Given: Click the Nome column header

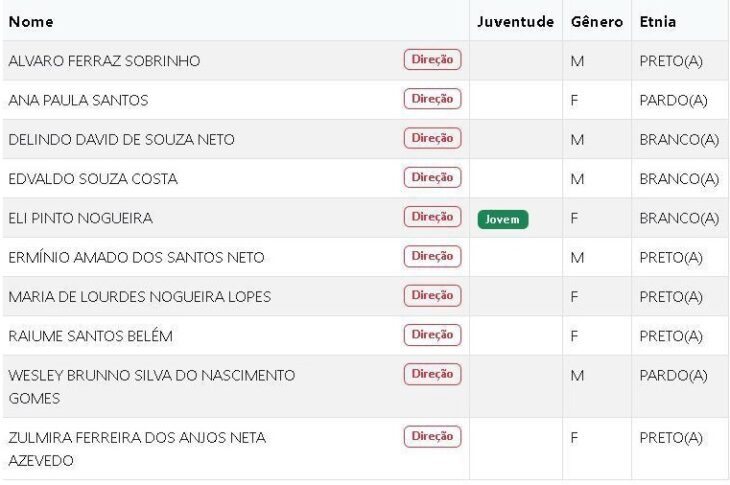Looking at the screenshot, I should [x=31, y=21].
